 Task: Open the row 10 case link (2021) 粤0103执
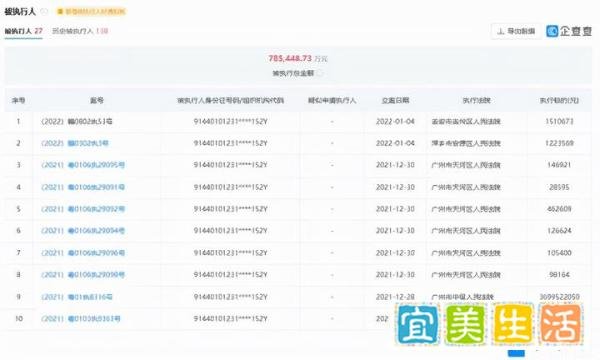tap(81, 319)
